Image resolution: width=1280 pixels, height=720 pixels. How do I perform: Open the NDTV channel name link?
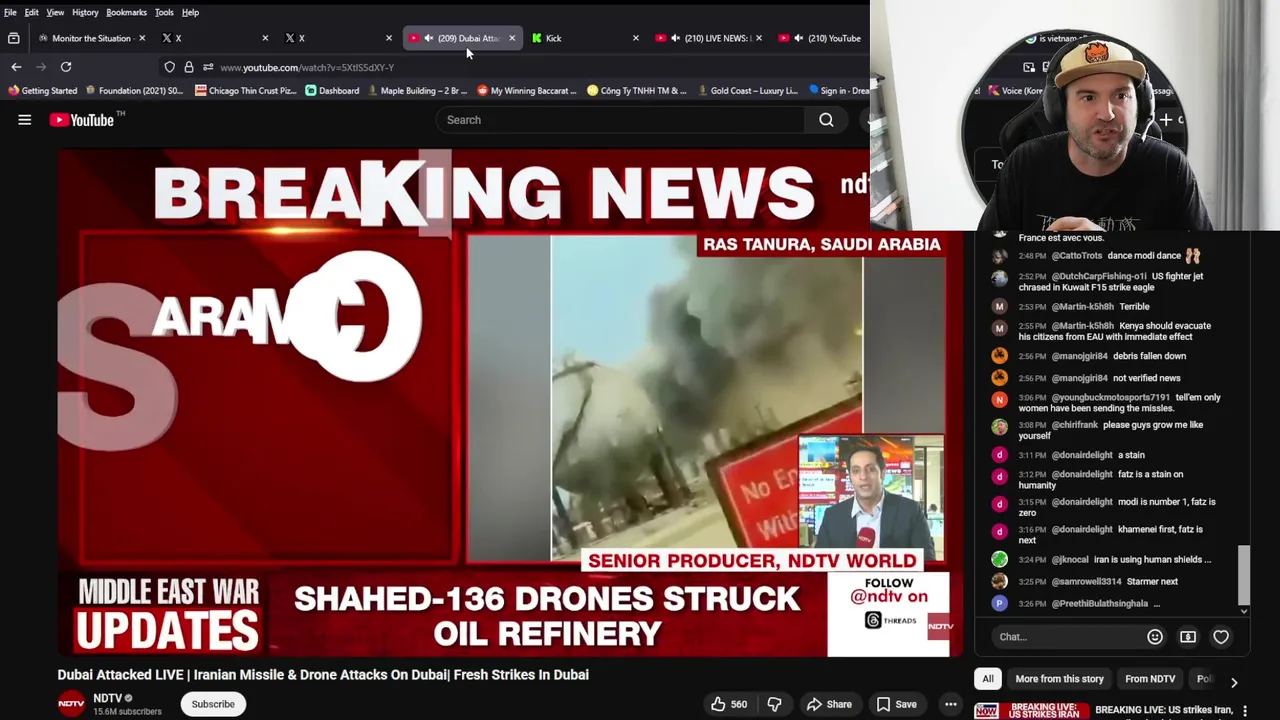(107, 698)
